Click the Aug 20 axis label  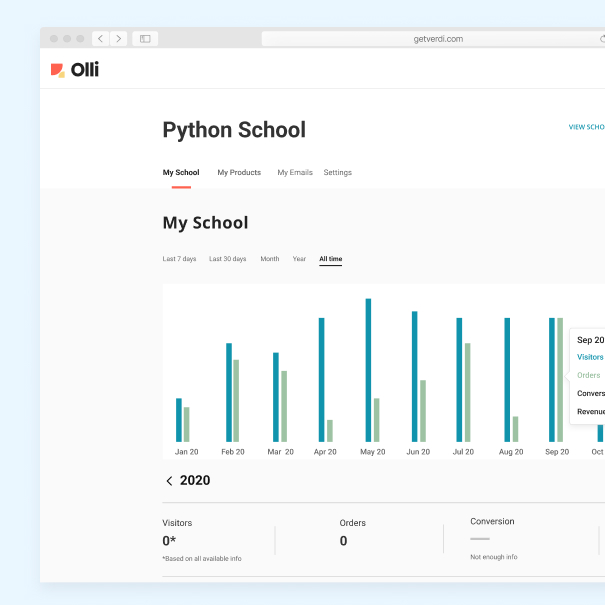point(511,452)
